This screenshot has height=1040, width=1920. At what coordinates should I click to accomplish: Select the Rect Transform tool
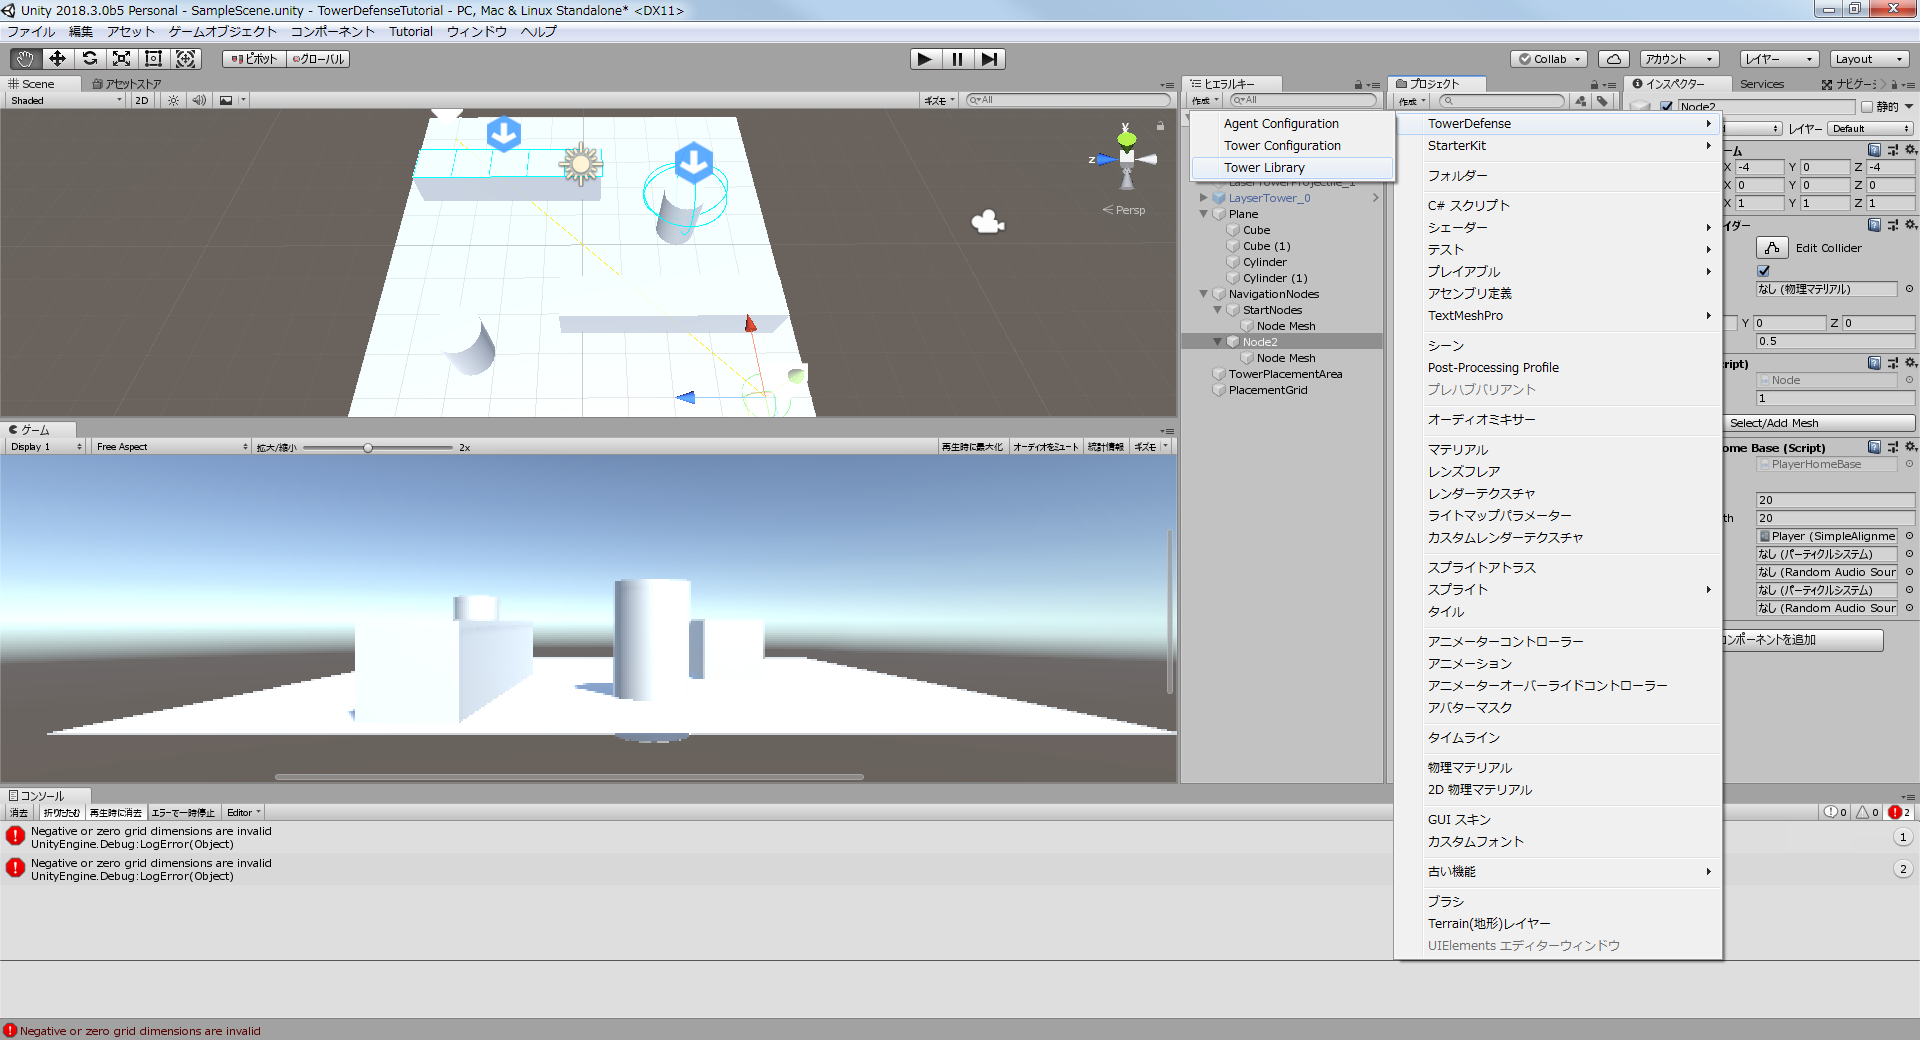153,59
